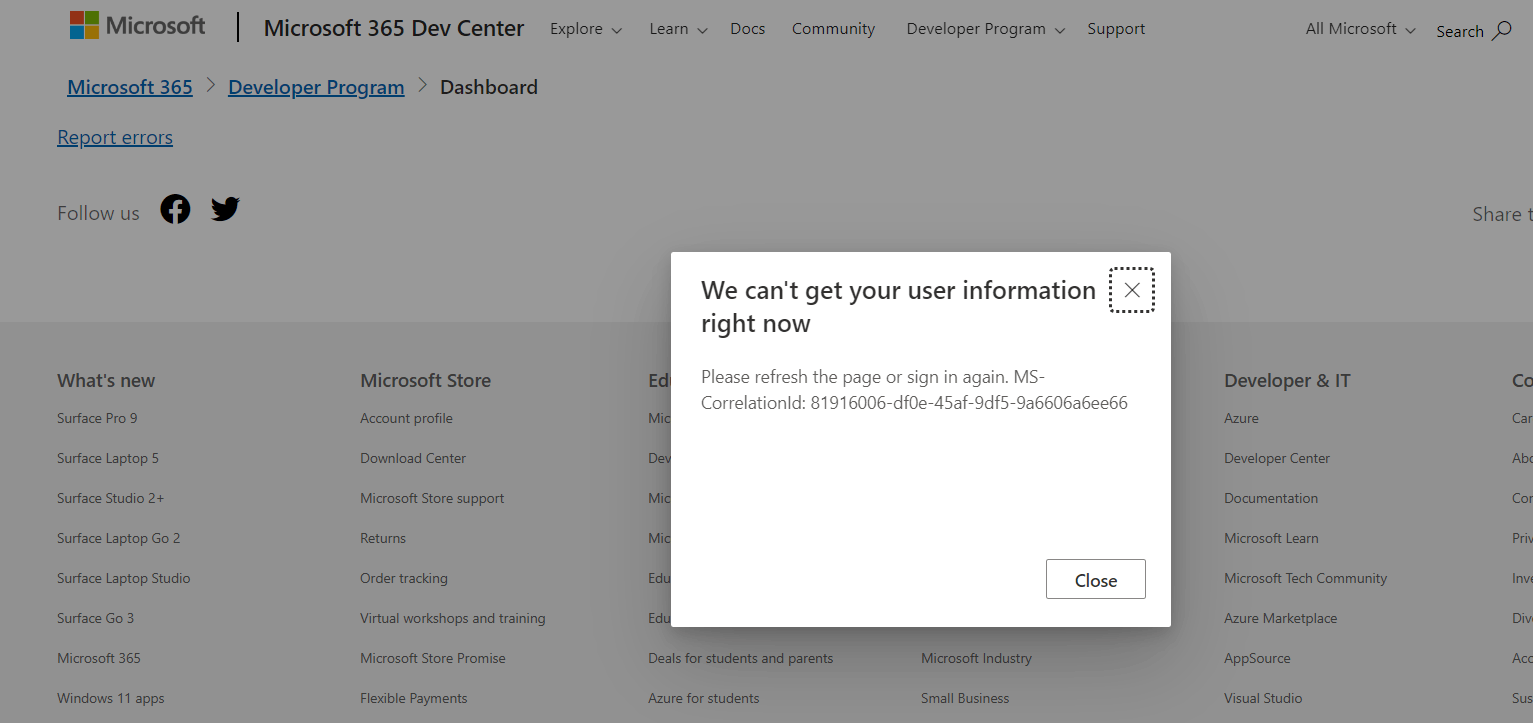Viewport: 1533px width, 723px height.
Task: Go to Microsoft 365 Dev Center home
Action: click(394, 28)
